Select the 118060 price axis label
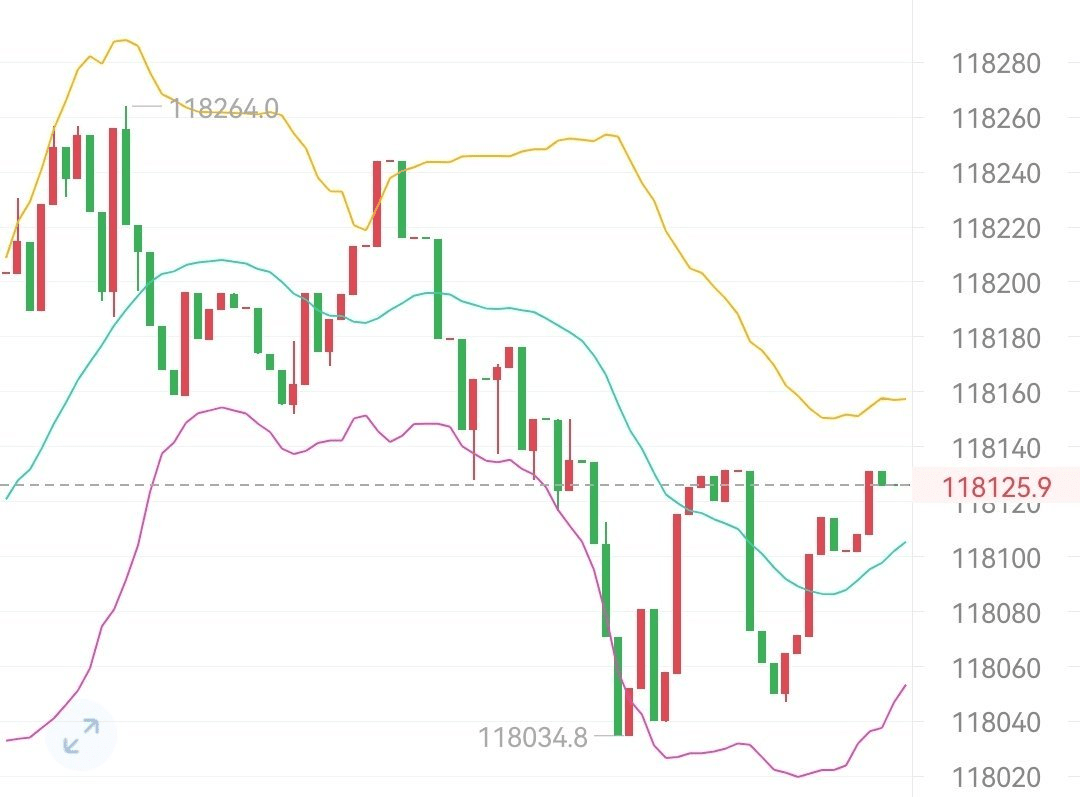This screenshot has height=797, width=1080. [996, 668]
